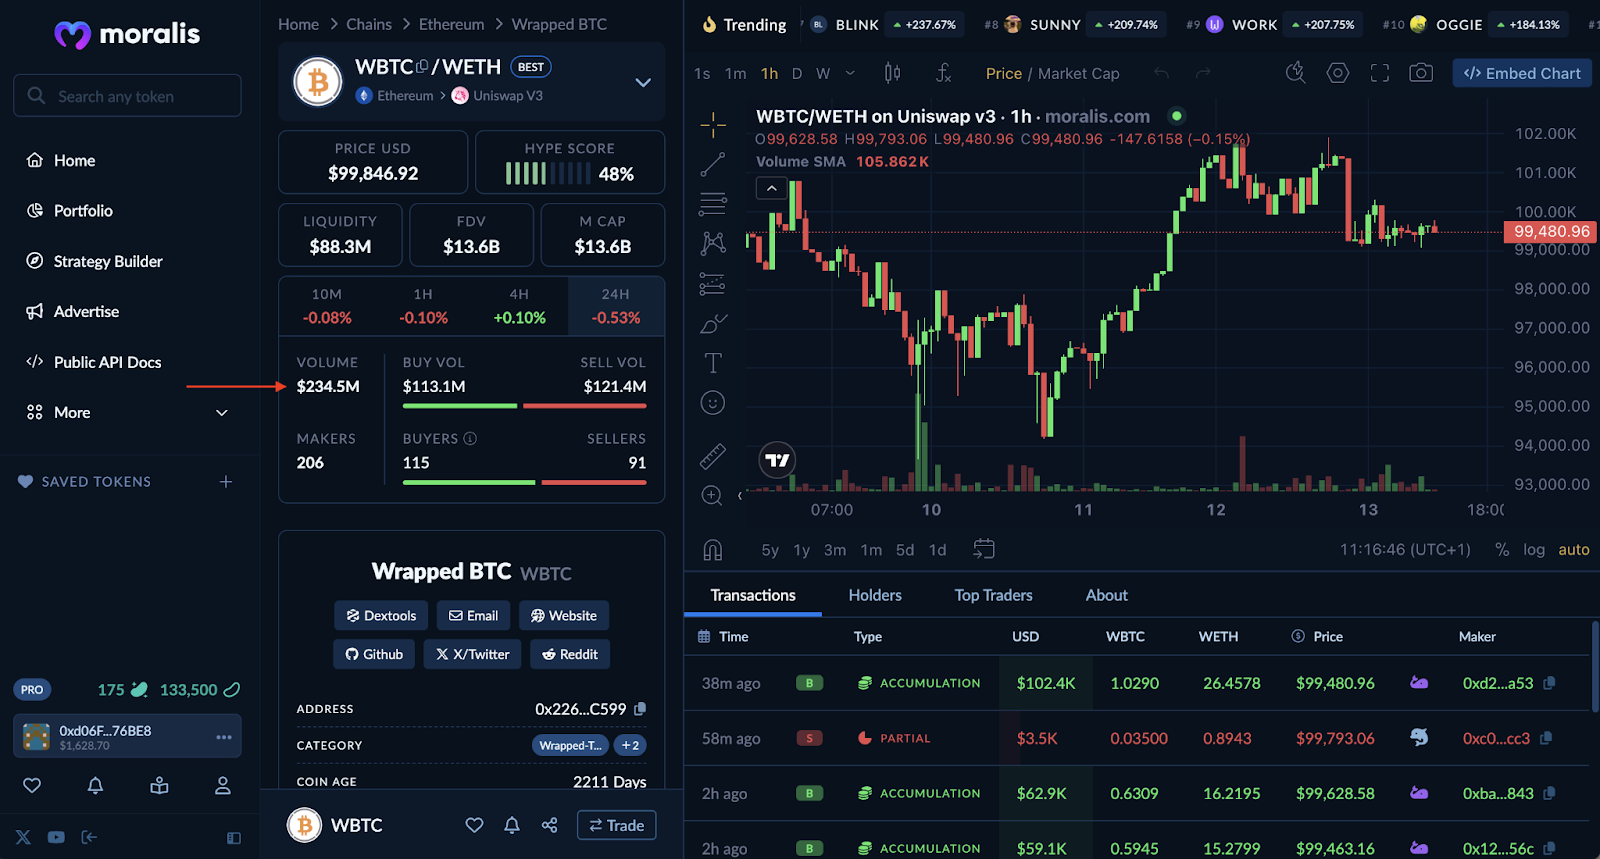1600x859 pixels.
Task: Open the Reddit link button
Action: coord(570,654)
